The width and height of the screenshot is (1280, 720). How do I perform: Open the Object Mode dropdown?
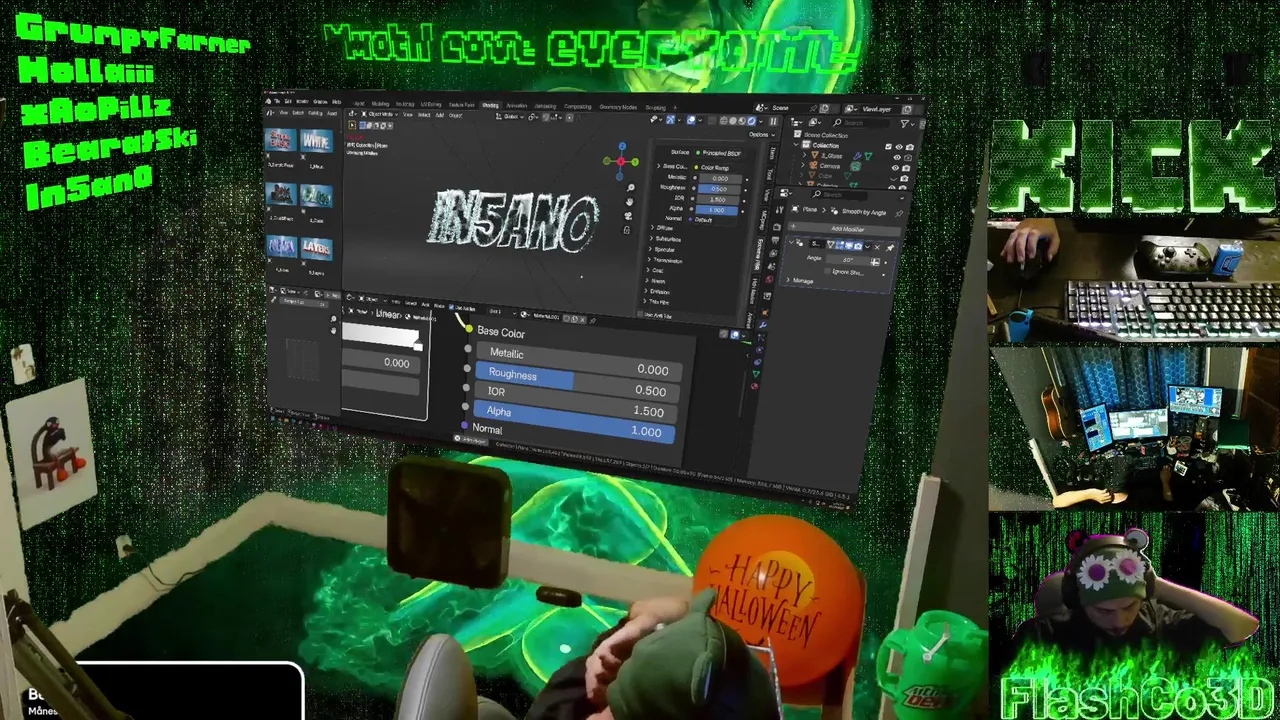tap(379, 114)
